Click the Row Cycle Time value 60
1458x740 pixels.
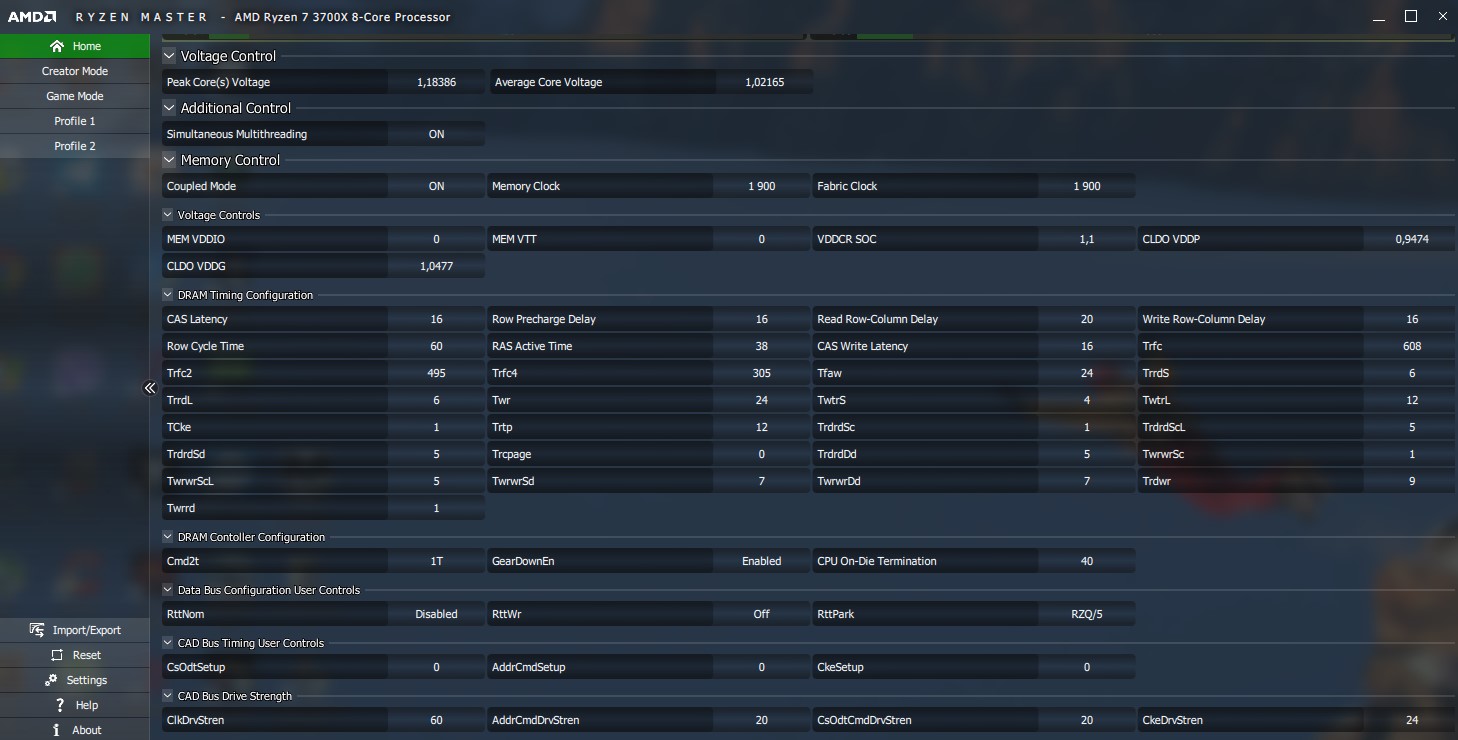(436, 346)
